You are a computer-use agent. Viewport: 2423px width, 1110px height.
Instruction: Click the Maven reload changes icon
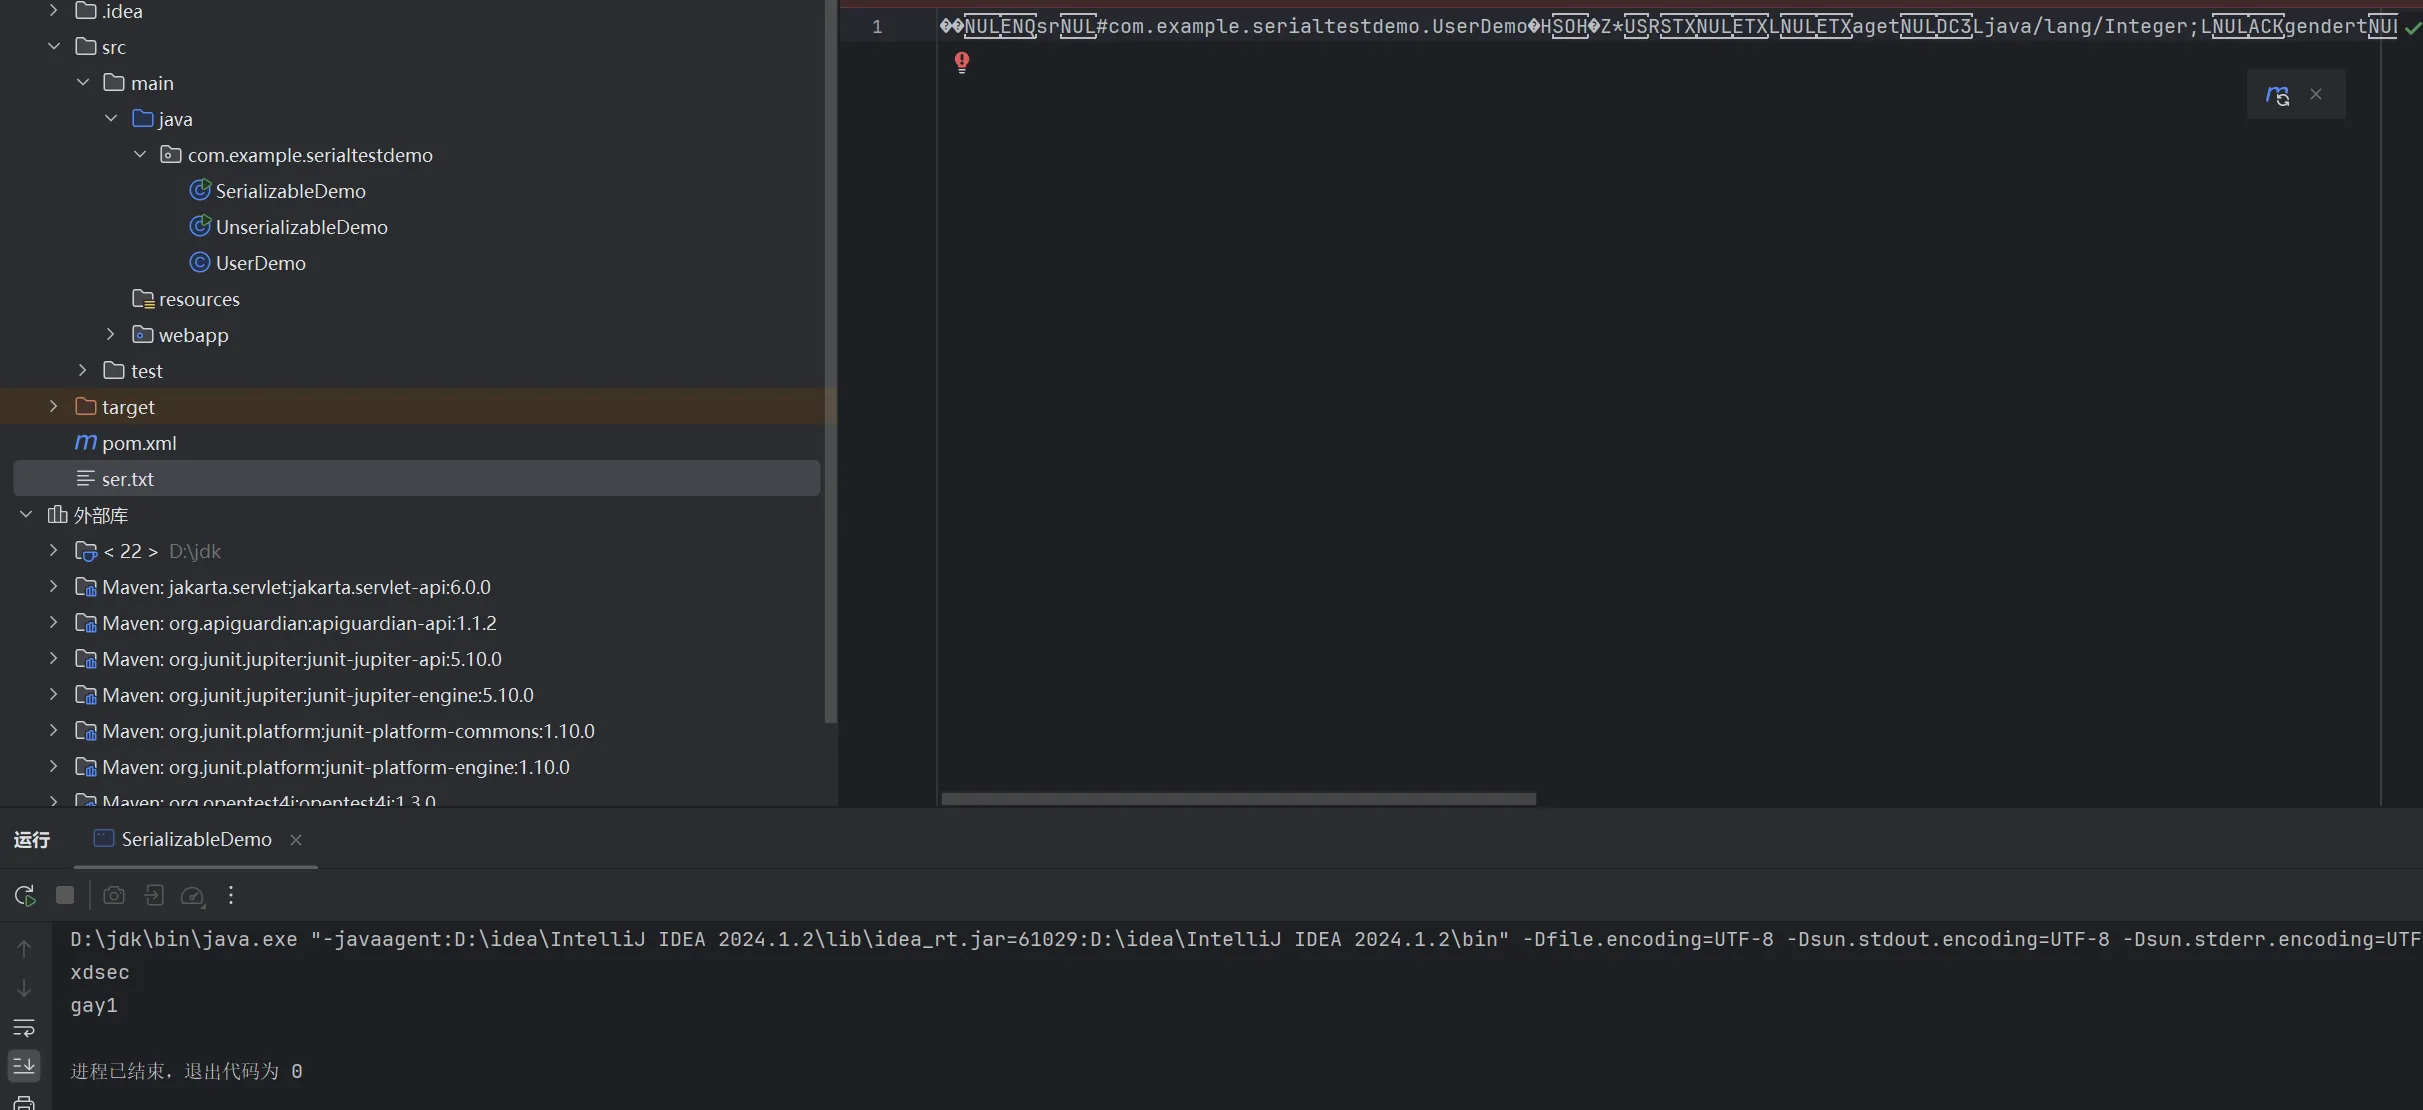point(2277,95)
